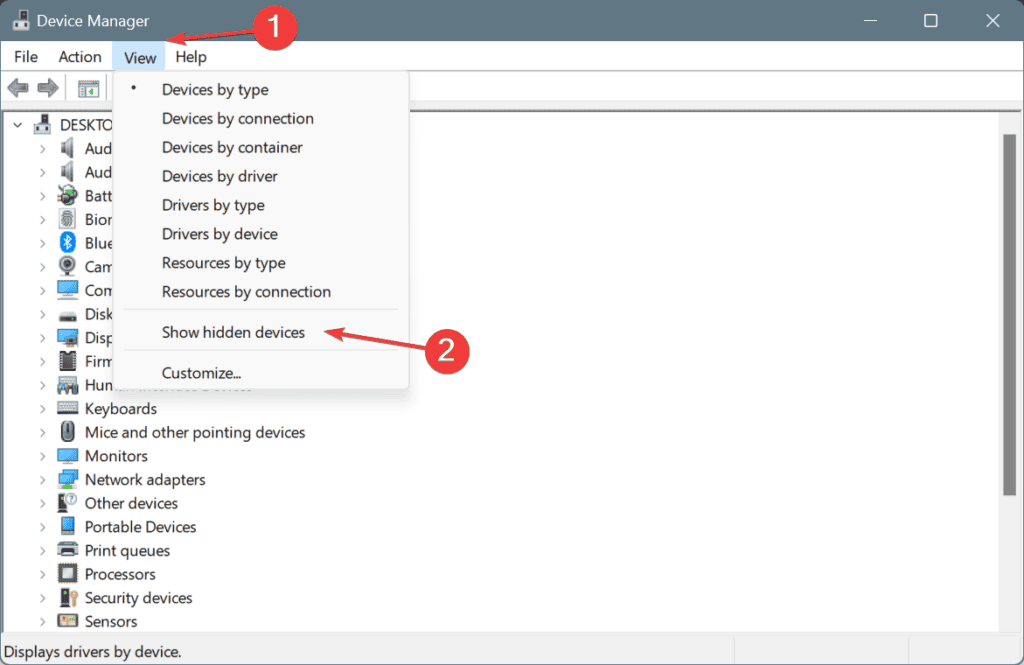Expand the Monitors category
Screen dimensions: 1024x665
(42, 456)
